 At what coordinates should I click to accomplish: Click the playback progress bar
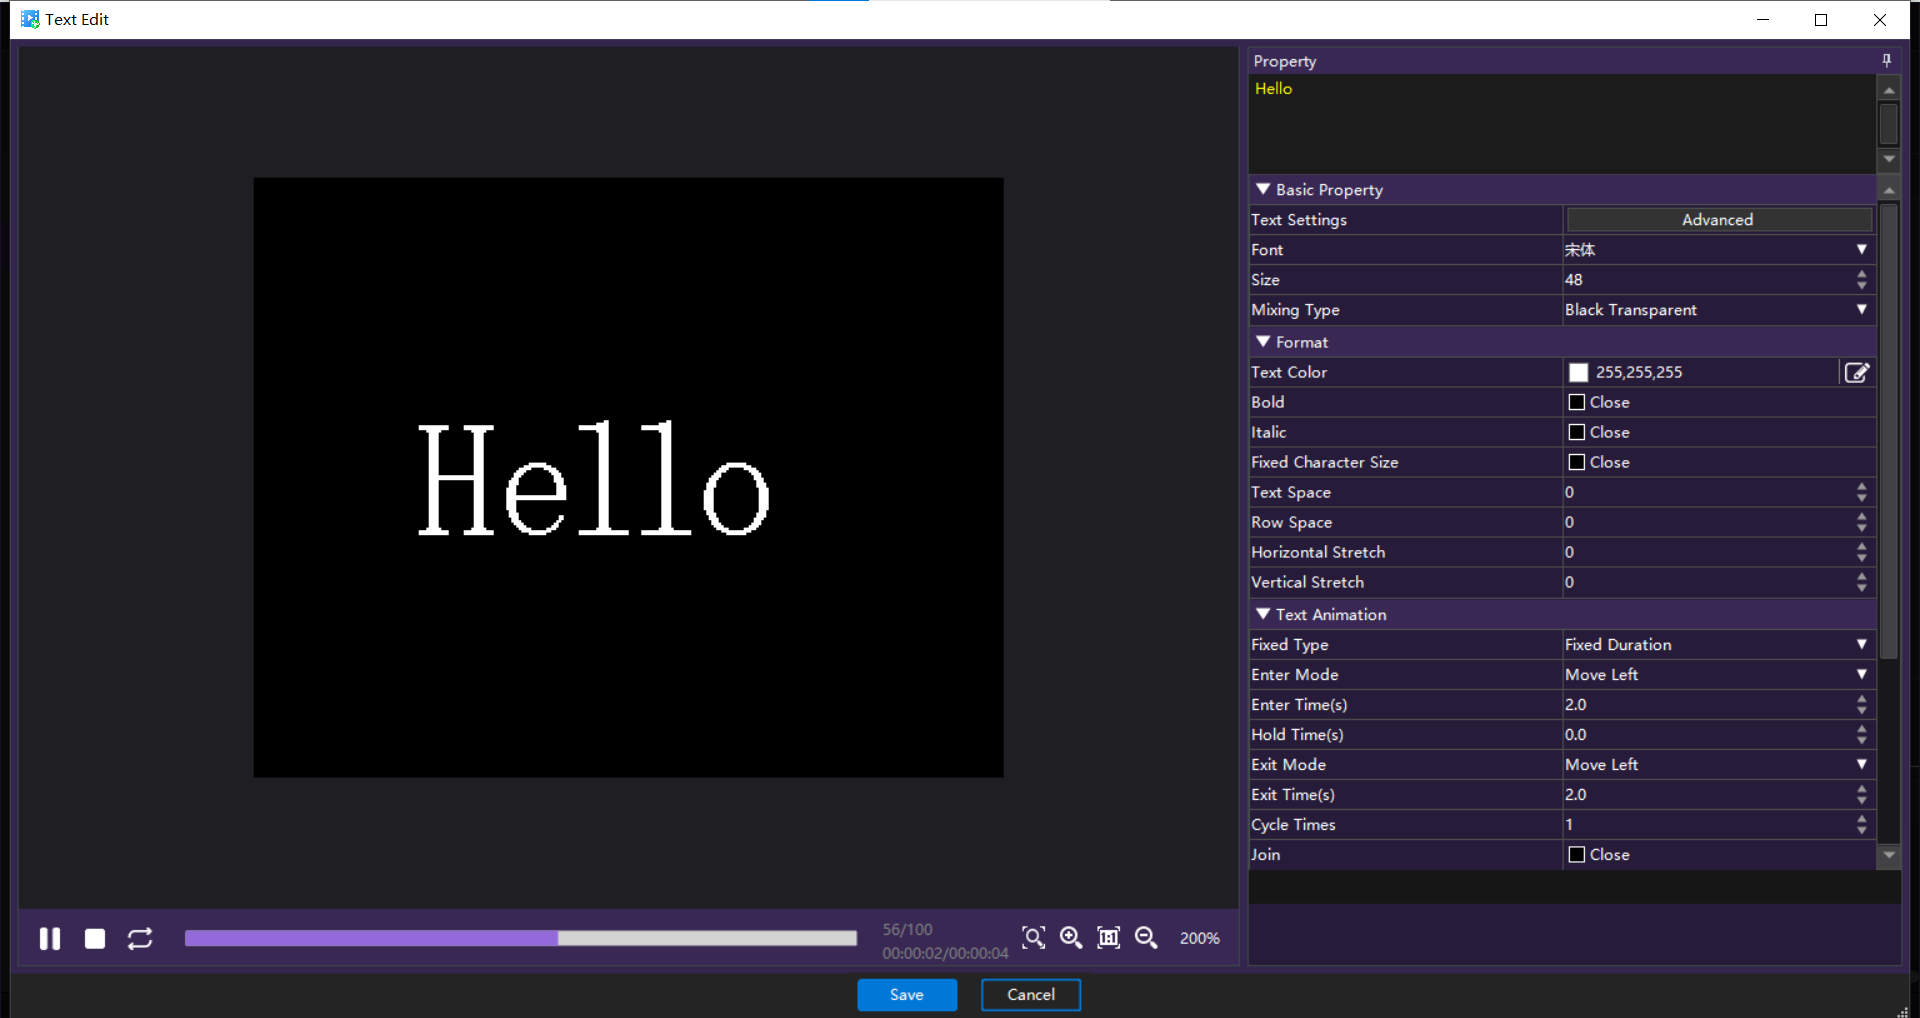tap(521, 938)
